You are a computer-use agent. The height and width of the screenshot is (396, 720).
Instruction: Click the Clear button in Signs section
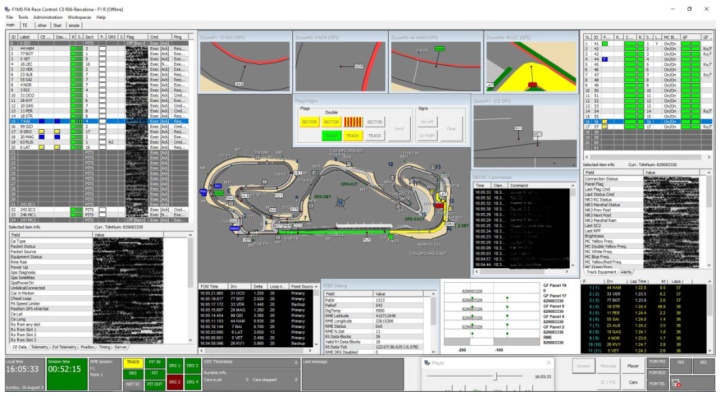click(451, 129)
